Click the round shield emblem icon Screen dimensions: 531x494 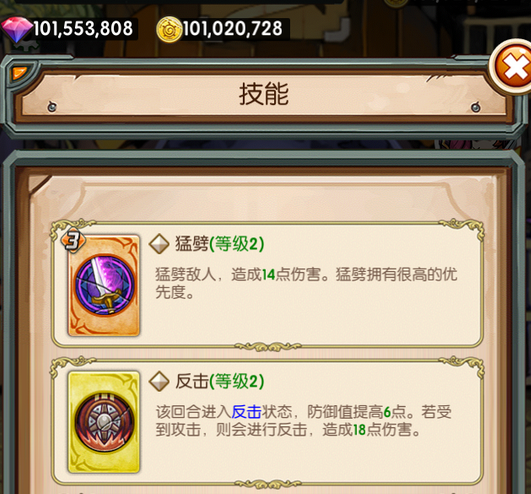103,422
